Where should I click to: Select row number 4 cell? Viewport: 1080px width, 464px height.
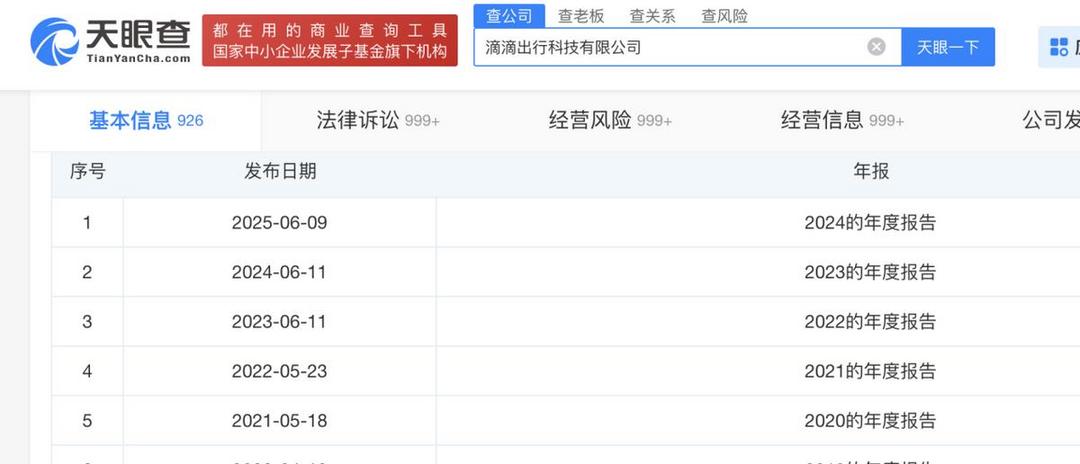[87, 372]
